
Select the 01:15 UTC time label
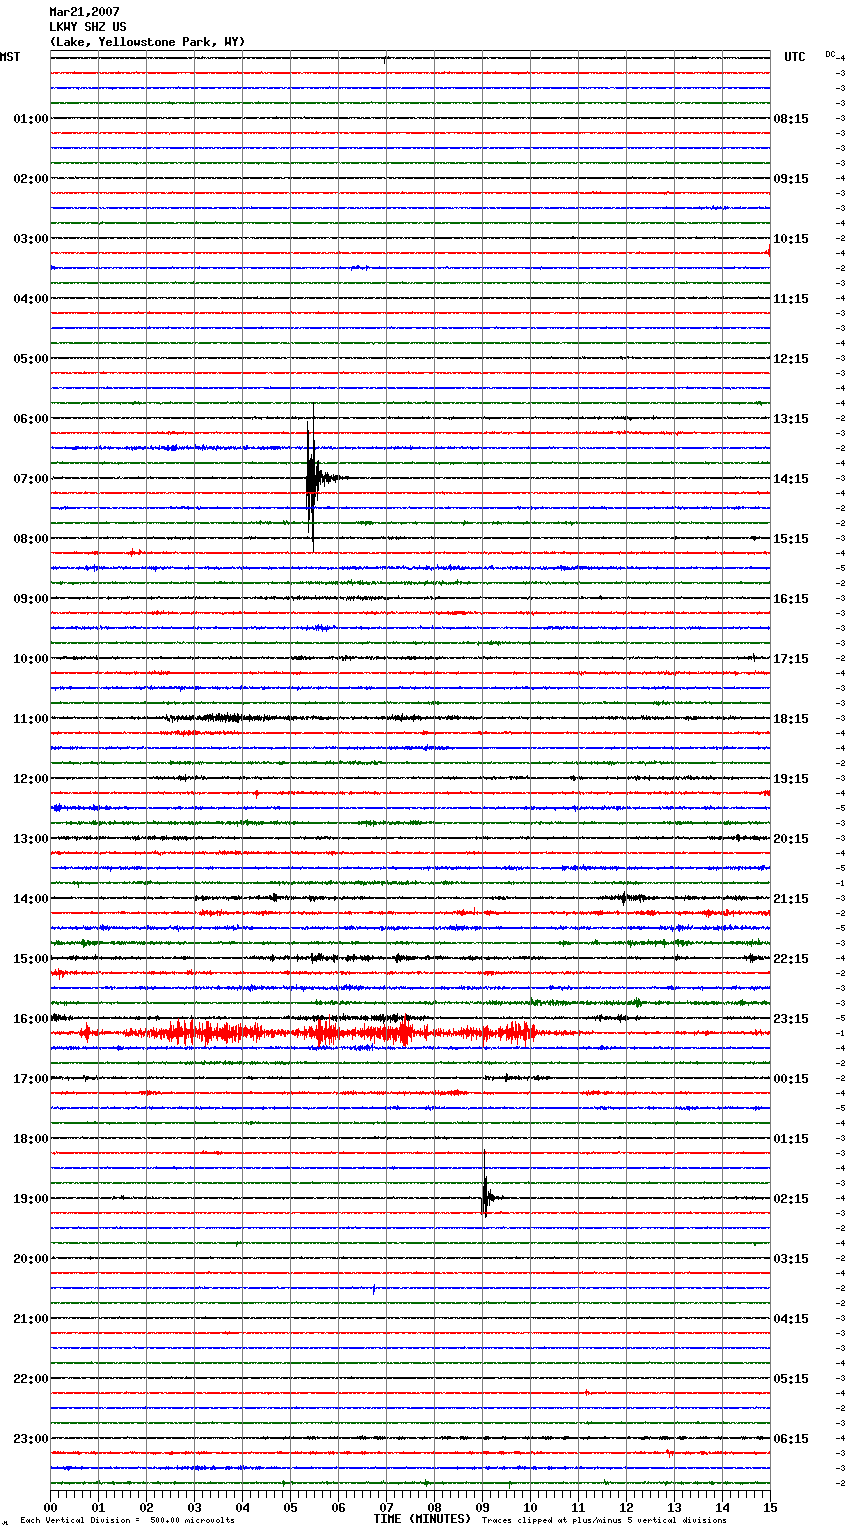click(x=791, y=1139)
